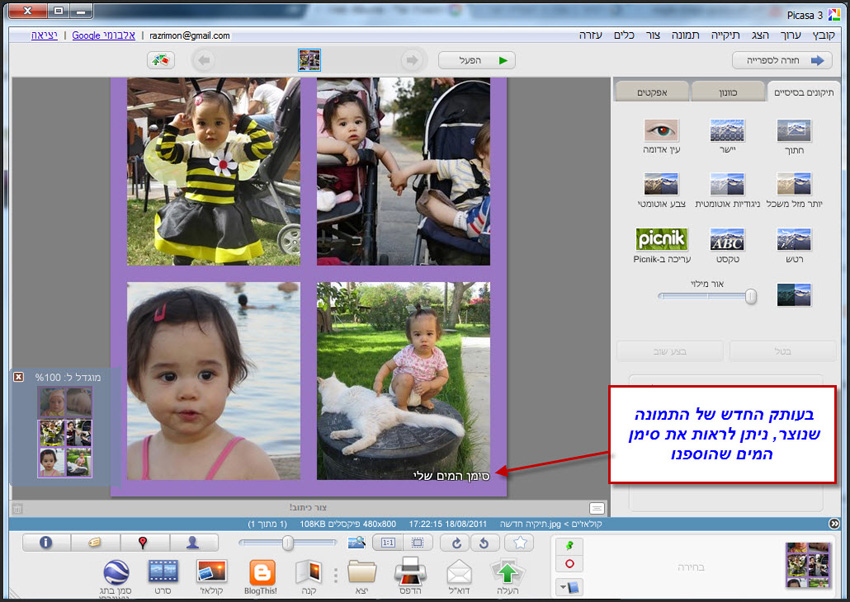Click the Upload (העלה) green arrow icon
This screenshot has height=602, width=850.
tap(507, 572)
